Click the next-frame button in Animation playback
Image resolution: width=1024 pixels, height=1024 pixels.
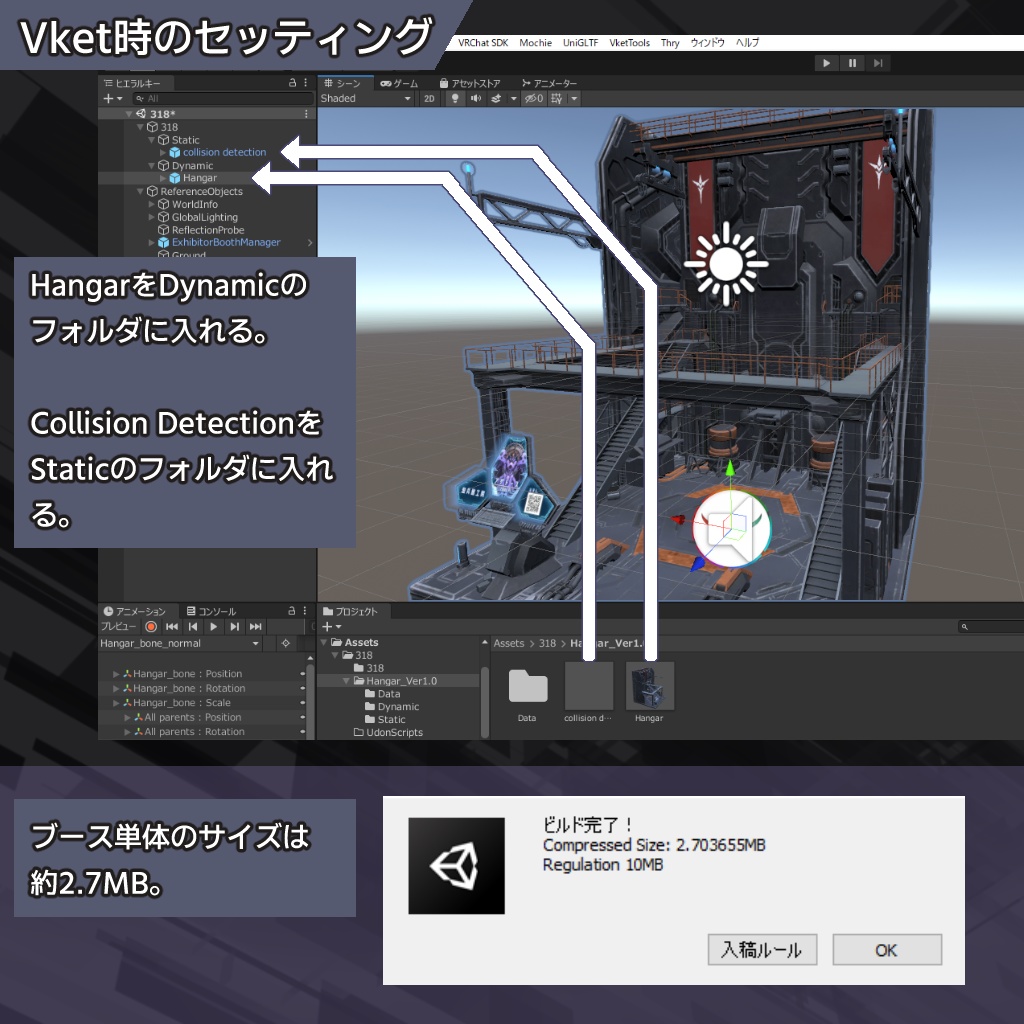tap(235, 627)
